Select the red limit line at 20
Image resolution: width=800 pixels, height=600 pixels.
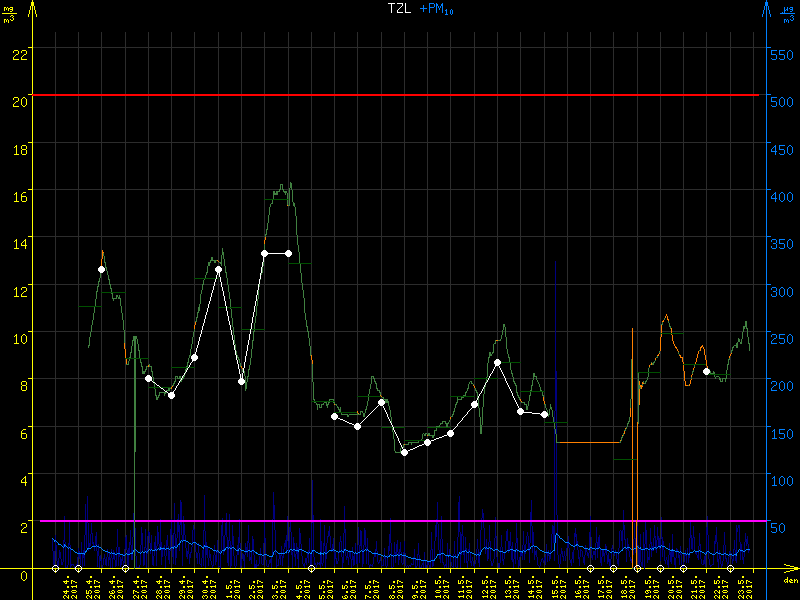[400, 95]
